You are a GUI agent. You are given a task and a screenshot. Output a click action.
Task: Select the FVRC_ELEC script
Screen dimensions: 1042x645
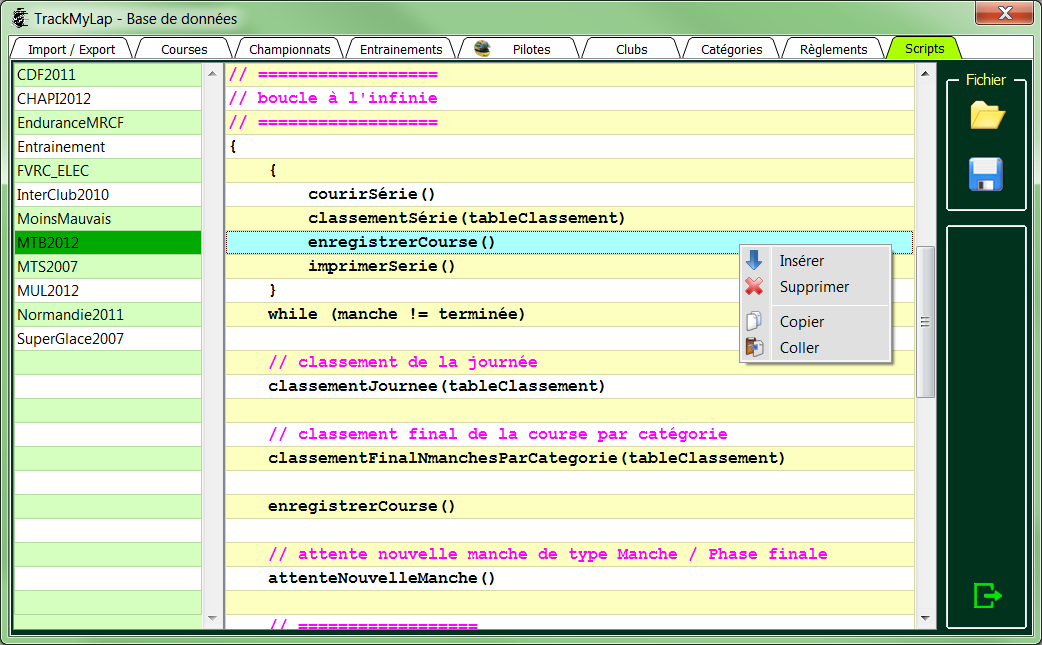click(108, 171)
